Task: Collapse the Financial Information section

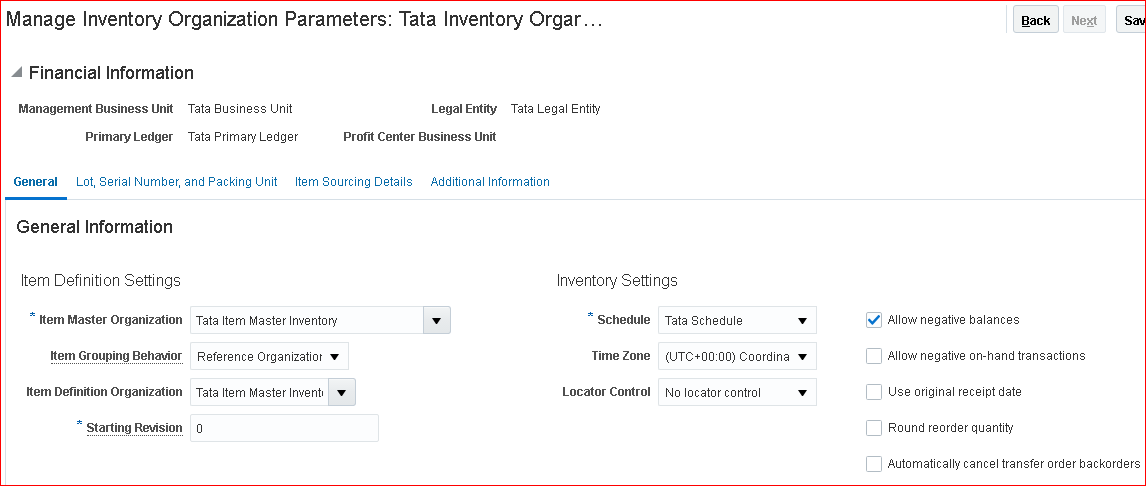Action: tap(16, 73)
